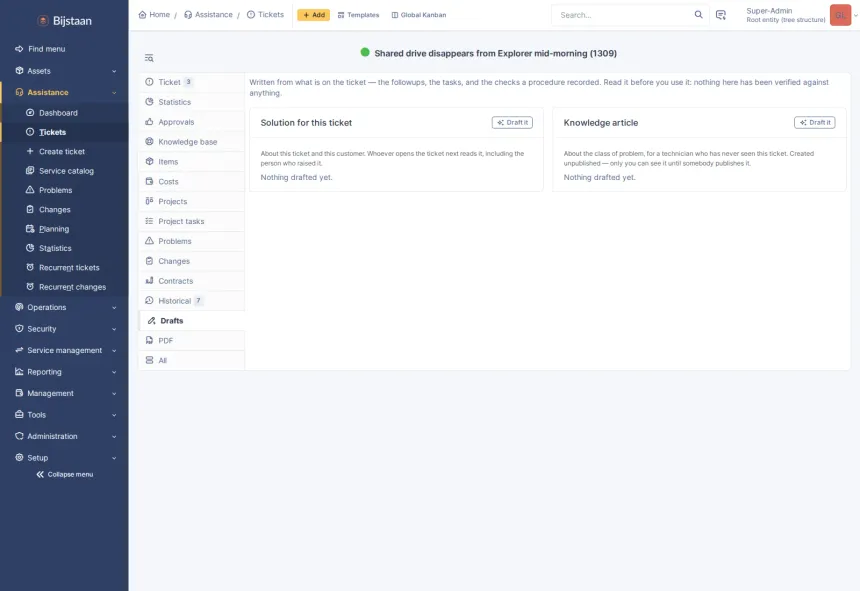Switch to the Knowledge base tab
The height and width of the screenshot is (591, 860).
tap(191, 141)
